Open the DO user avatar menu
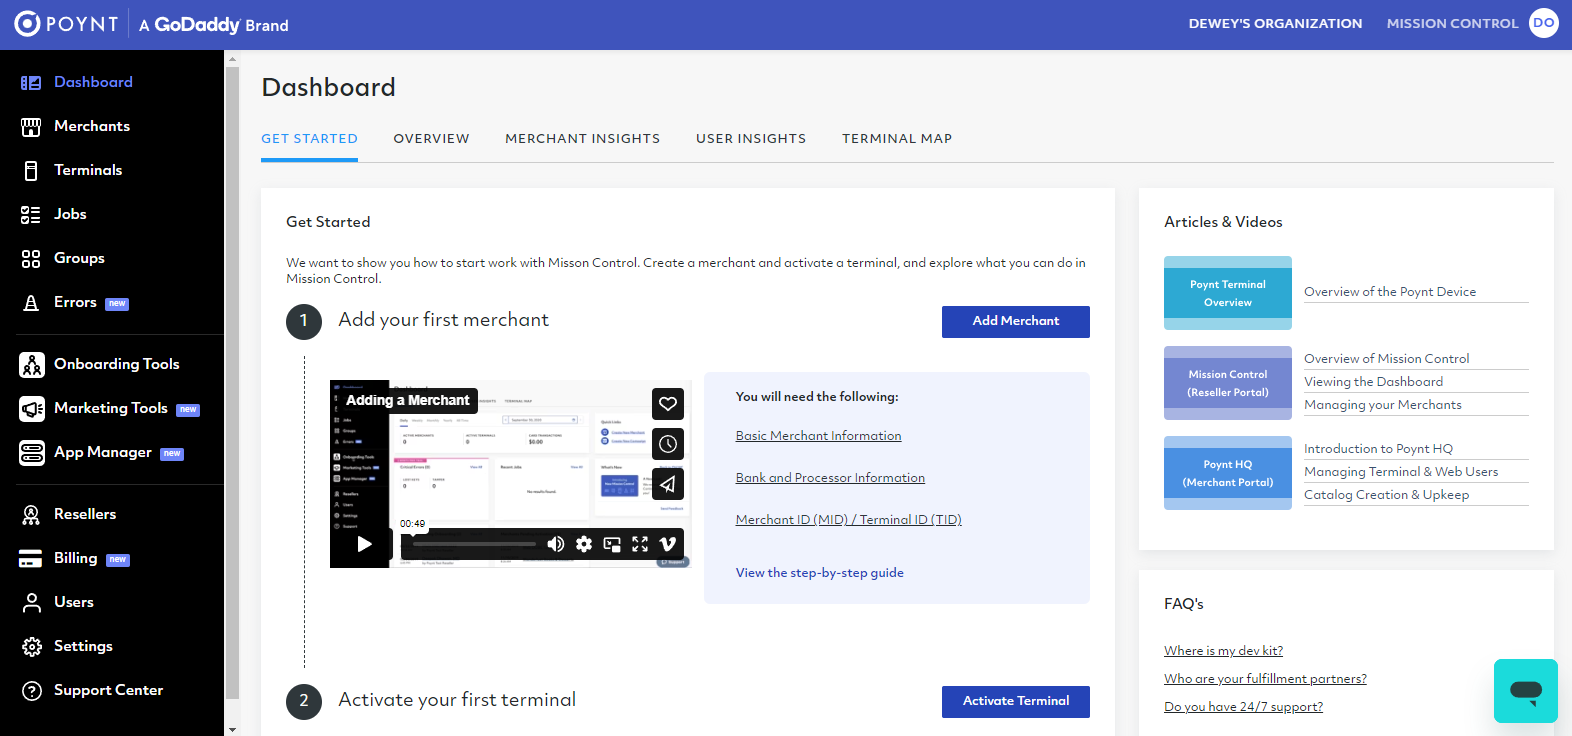Image resolution: width=1572 pixels, height=736 pixels. point(1544,23)
